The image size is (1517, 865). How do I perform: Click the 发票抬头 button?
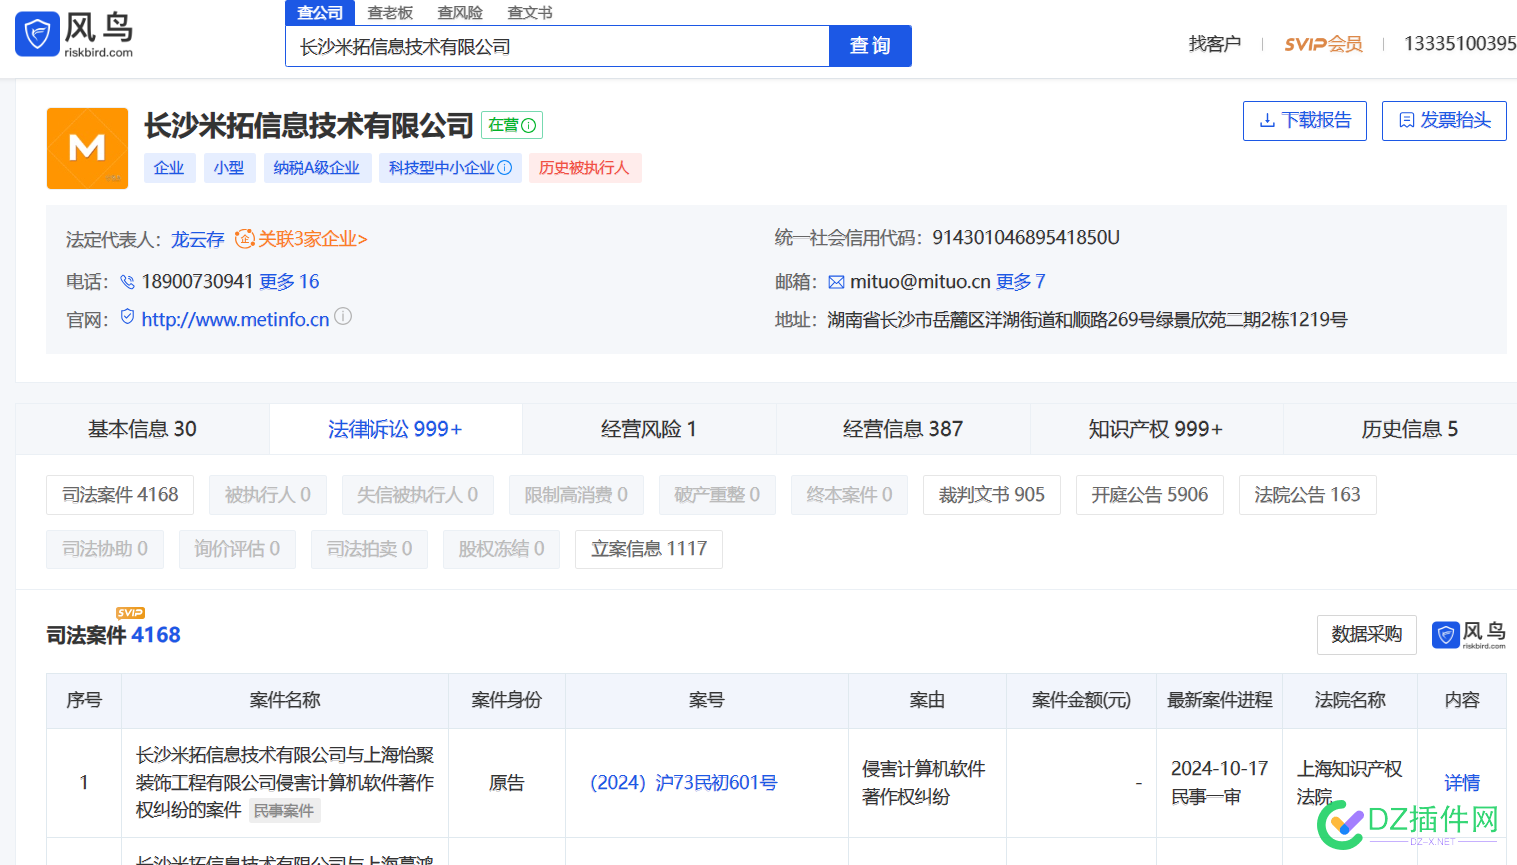[x=1444, y=120]
